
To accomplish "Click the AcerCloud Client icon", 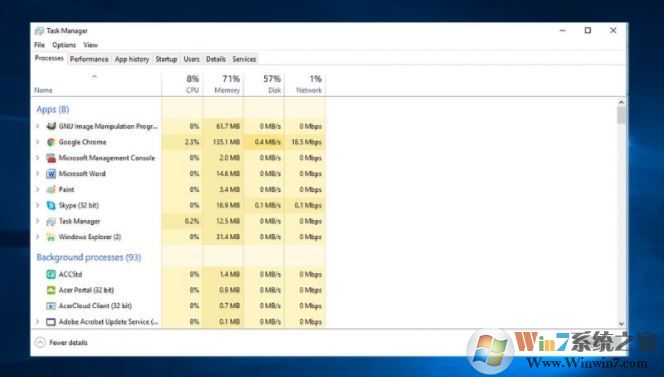I will 51,306.
